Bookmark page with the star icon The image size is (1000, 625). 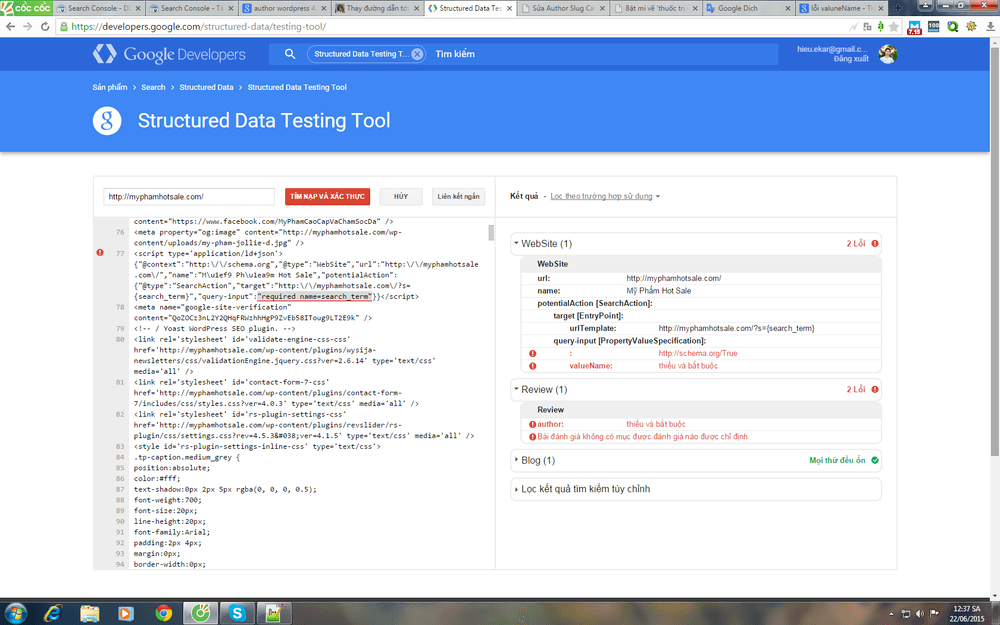894,27
